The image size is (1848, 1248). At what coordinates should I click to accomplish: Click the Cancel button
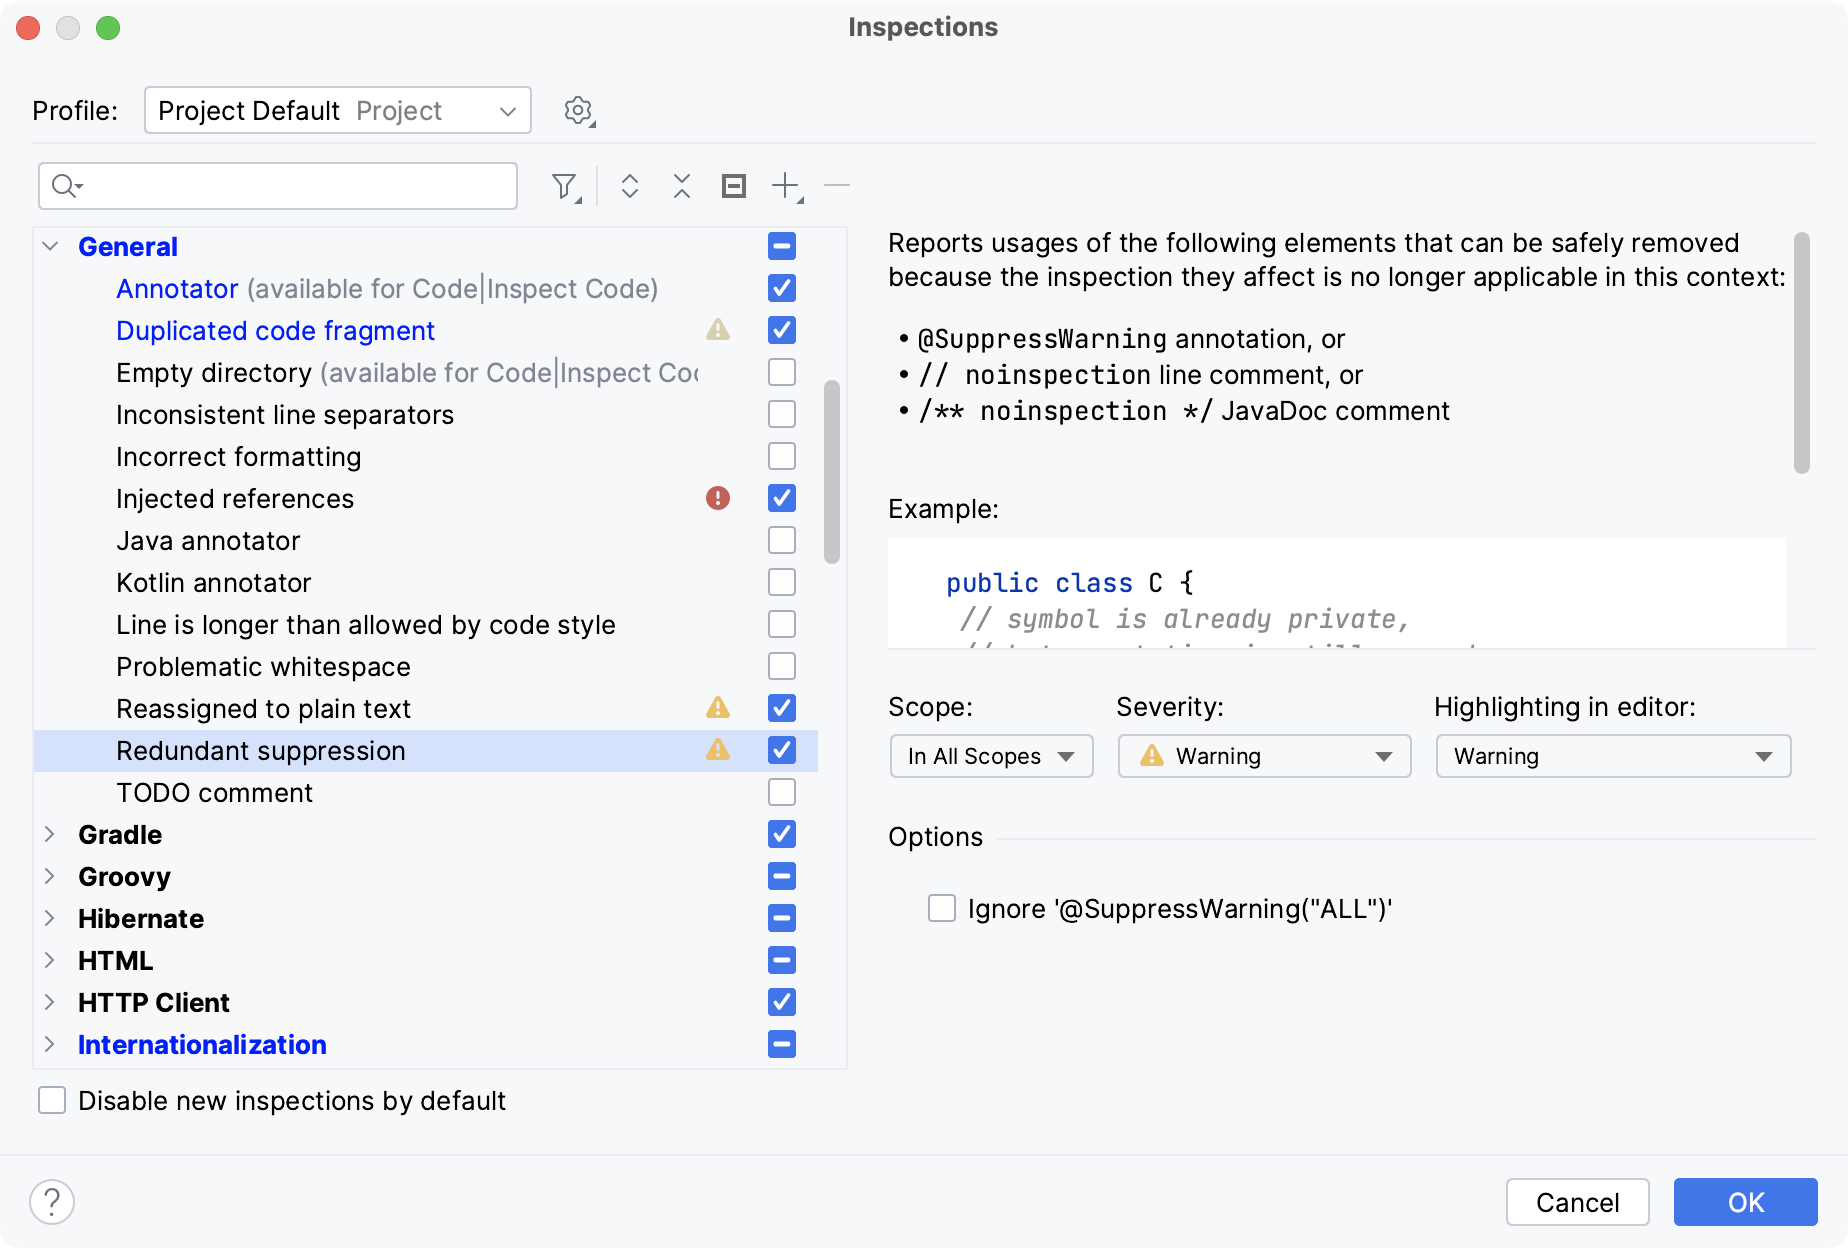pyautogui.click(x=1577, y=1202)
